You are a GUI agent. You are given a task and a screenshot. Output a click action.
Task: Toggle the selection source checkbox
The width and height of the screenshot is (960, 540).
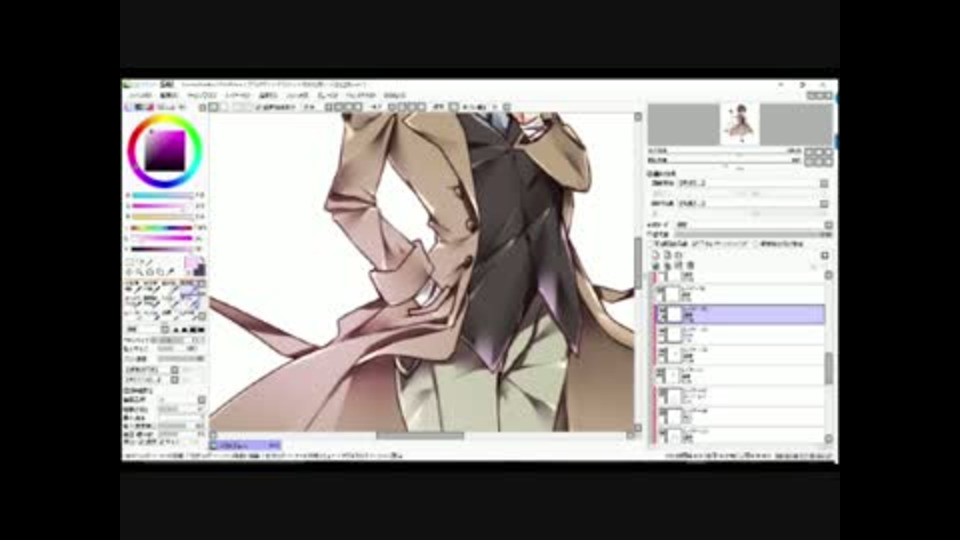[756, 244]
